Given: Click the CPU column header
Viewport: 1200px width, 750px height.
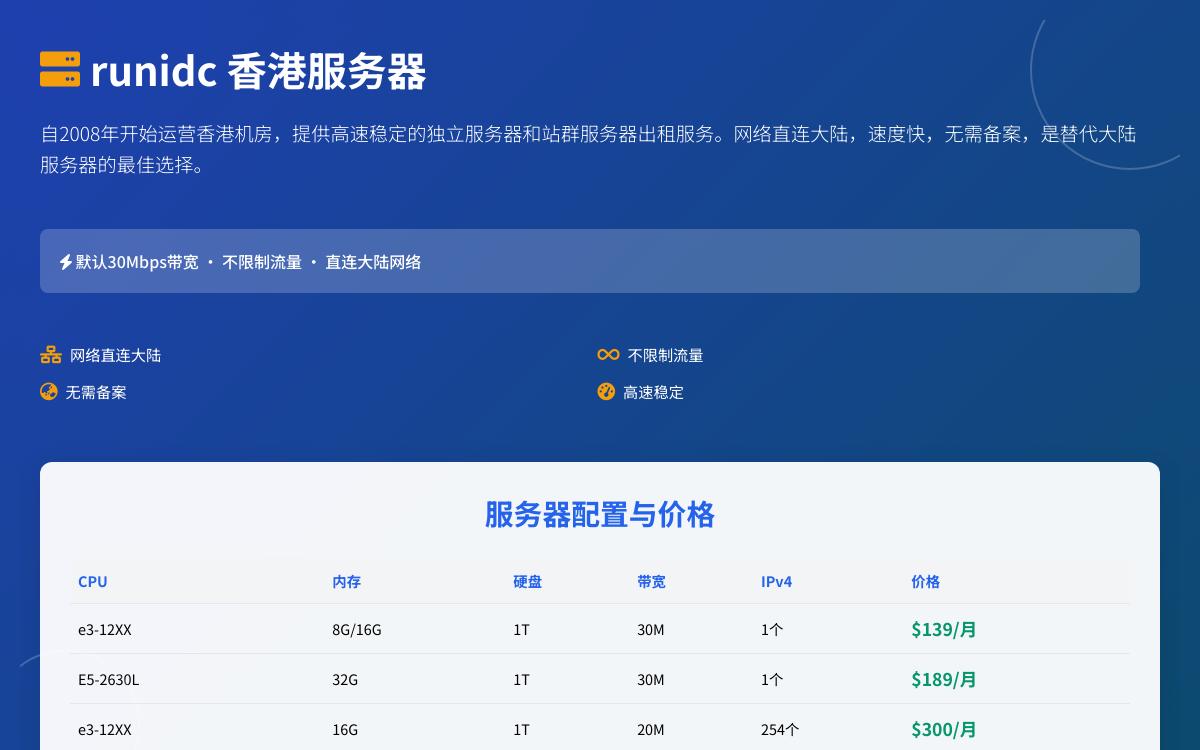Looking at the screenshot, I should tap(93, 581).
